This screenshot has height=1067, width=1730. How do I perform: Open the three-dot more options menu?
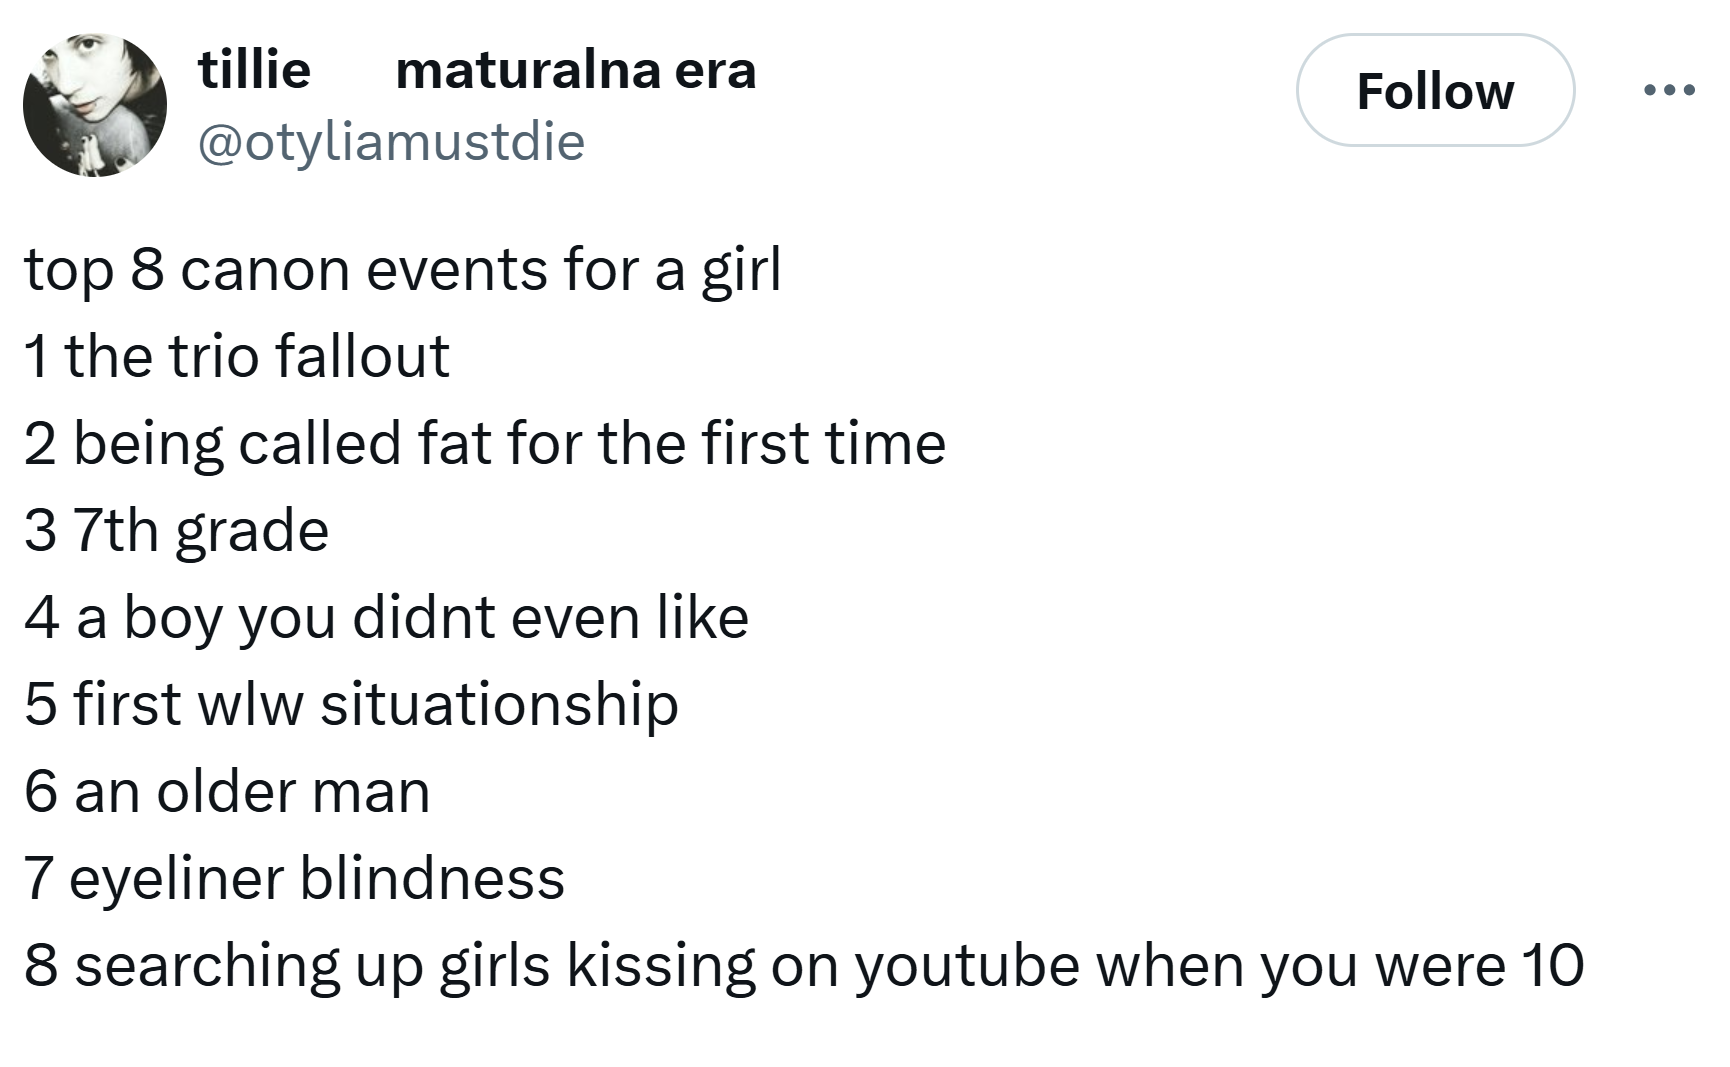[x=1669, y=91]
